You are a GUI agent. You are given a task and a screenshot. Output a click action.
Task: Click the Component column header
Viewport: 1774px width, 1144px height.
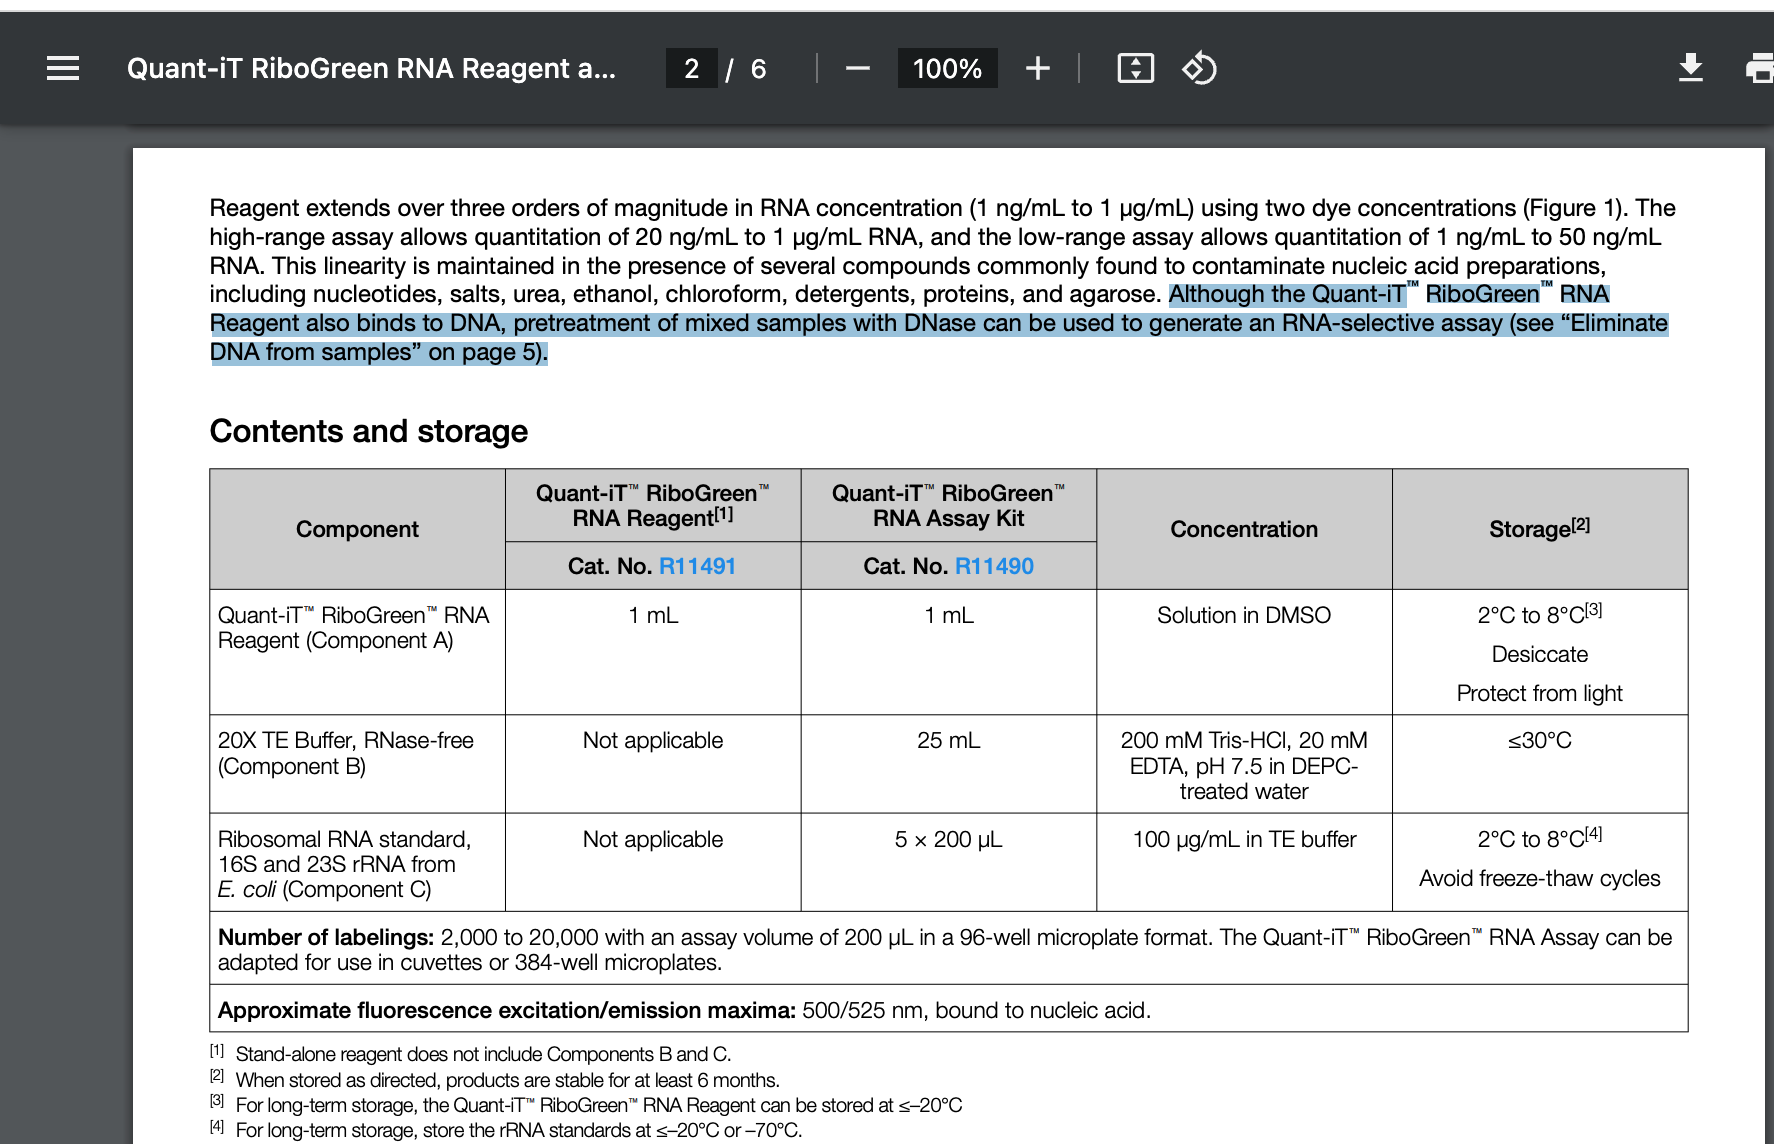(x=357, y=529)
